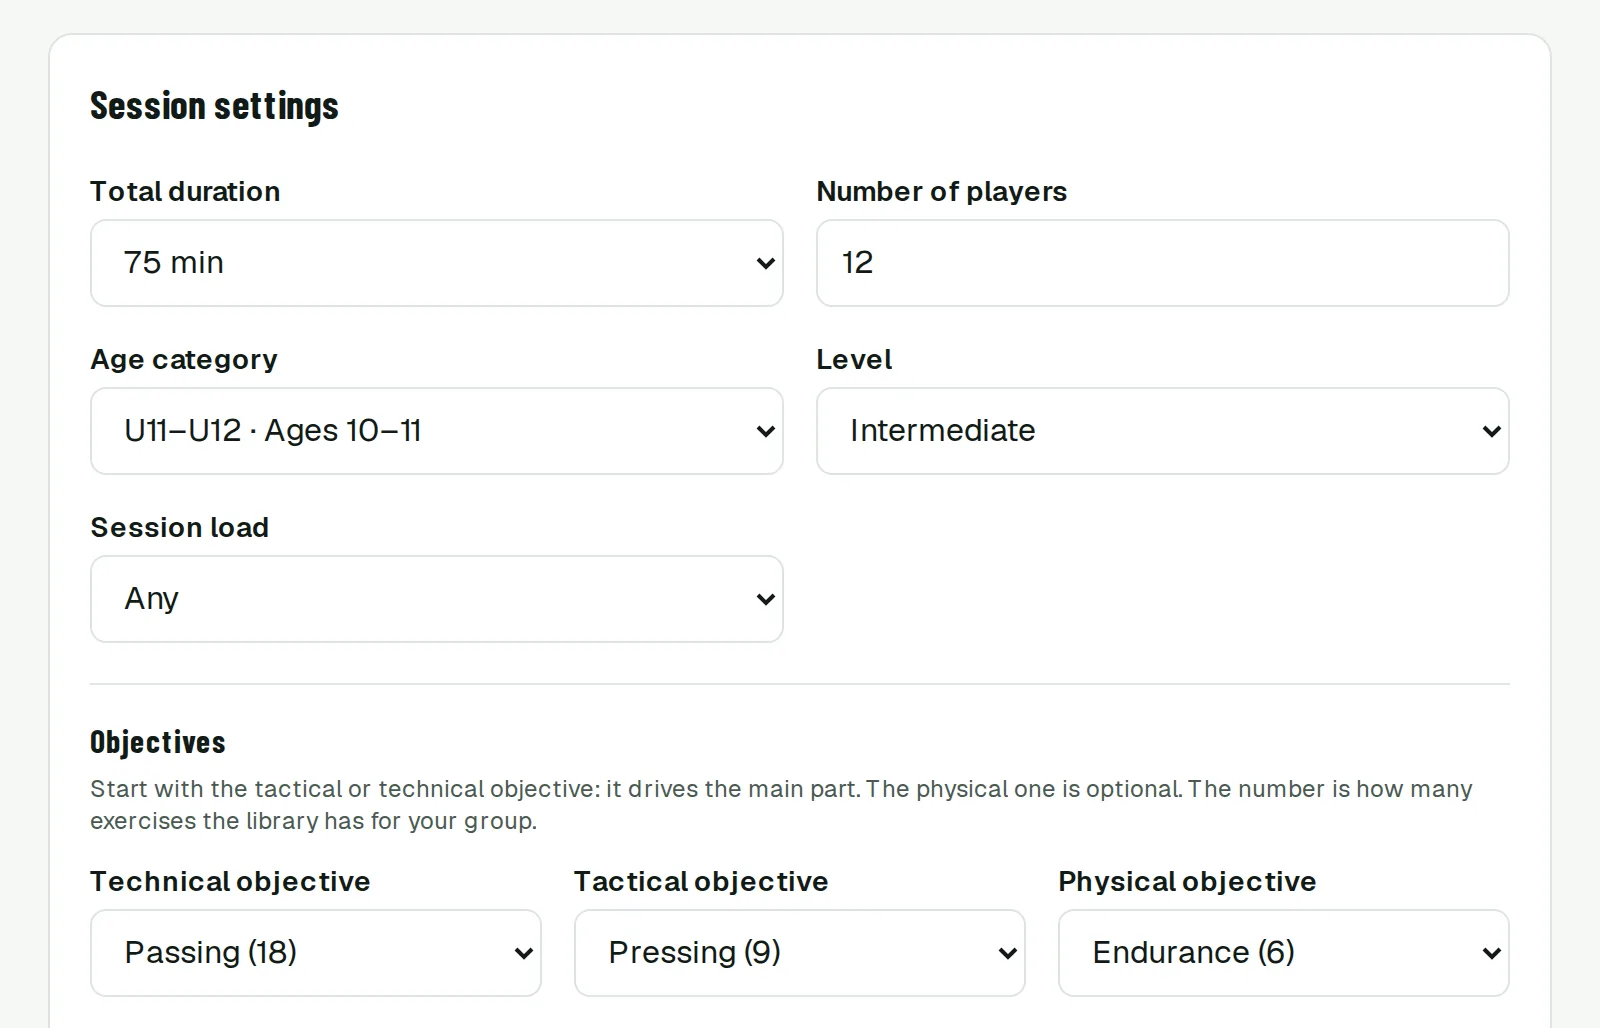Open the Tactical objective dropdown showing Pressing
Image resolution: width=1600 pixels, height=1028 pixels.
pos(799,953)
